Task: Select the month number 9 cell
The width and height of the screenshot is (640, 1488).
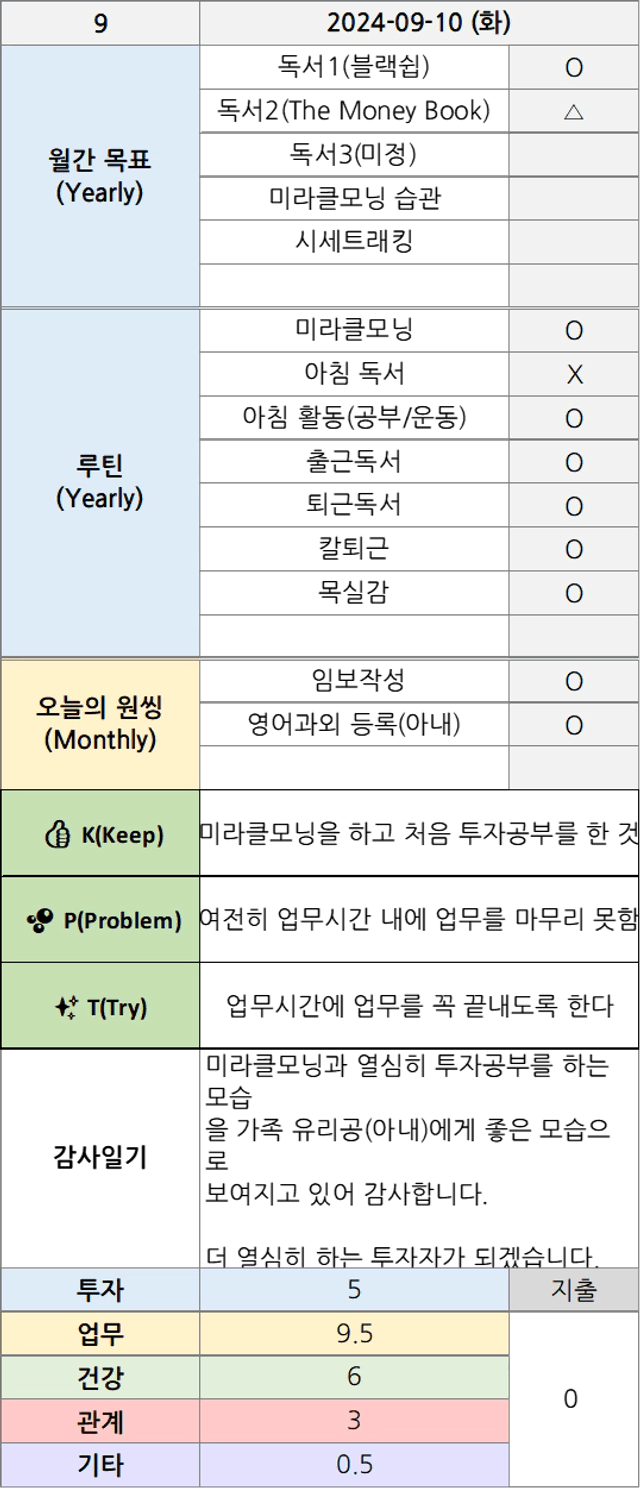Action: pyautogui.click(x=100, y=22)
